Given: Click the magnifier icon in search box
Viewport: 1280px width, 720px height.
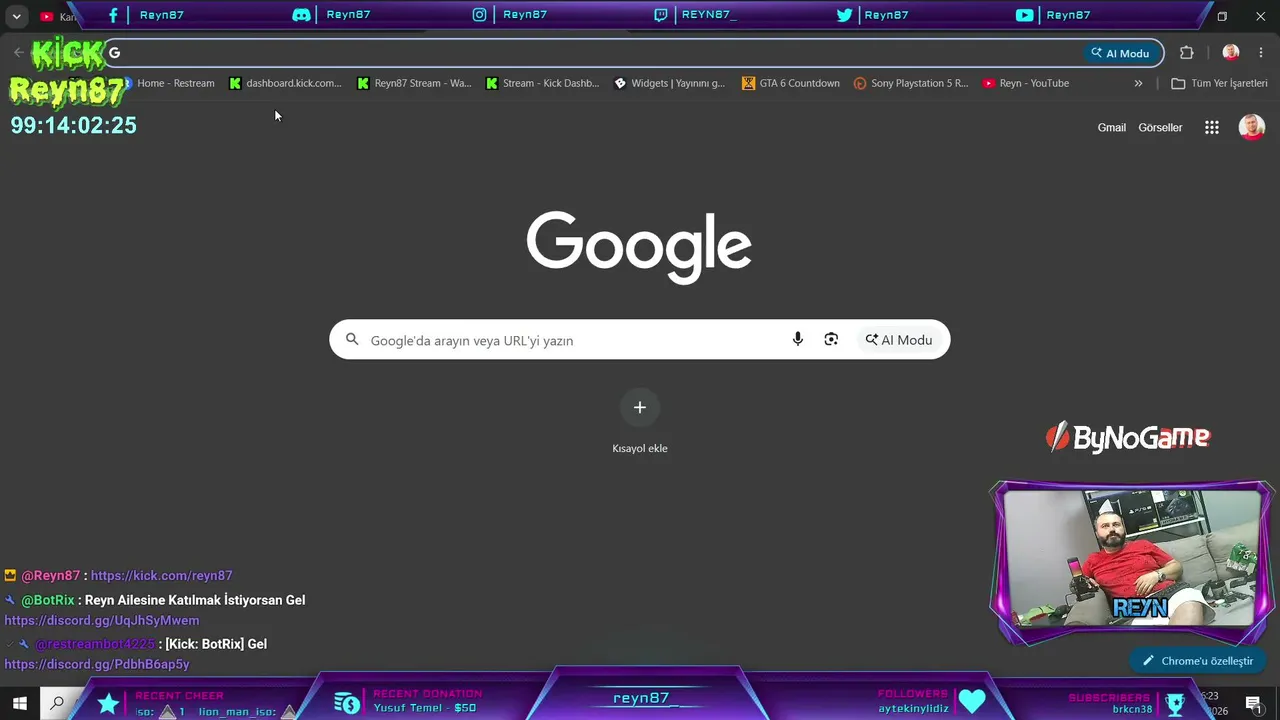Looking at the screenshot, I should [x=352, y=340].
